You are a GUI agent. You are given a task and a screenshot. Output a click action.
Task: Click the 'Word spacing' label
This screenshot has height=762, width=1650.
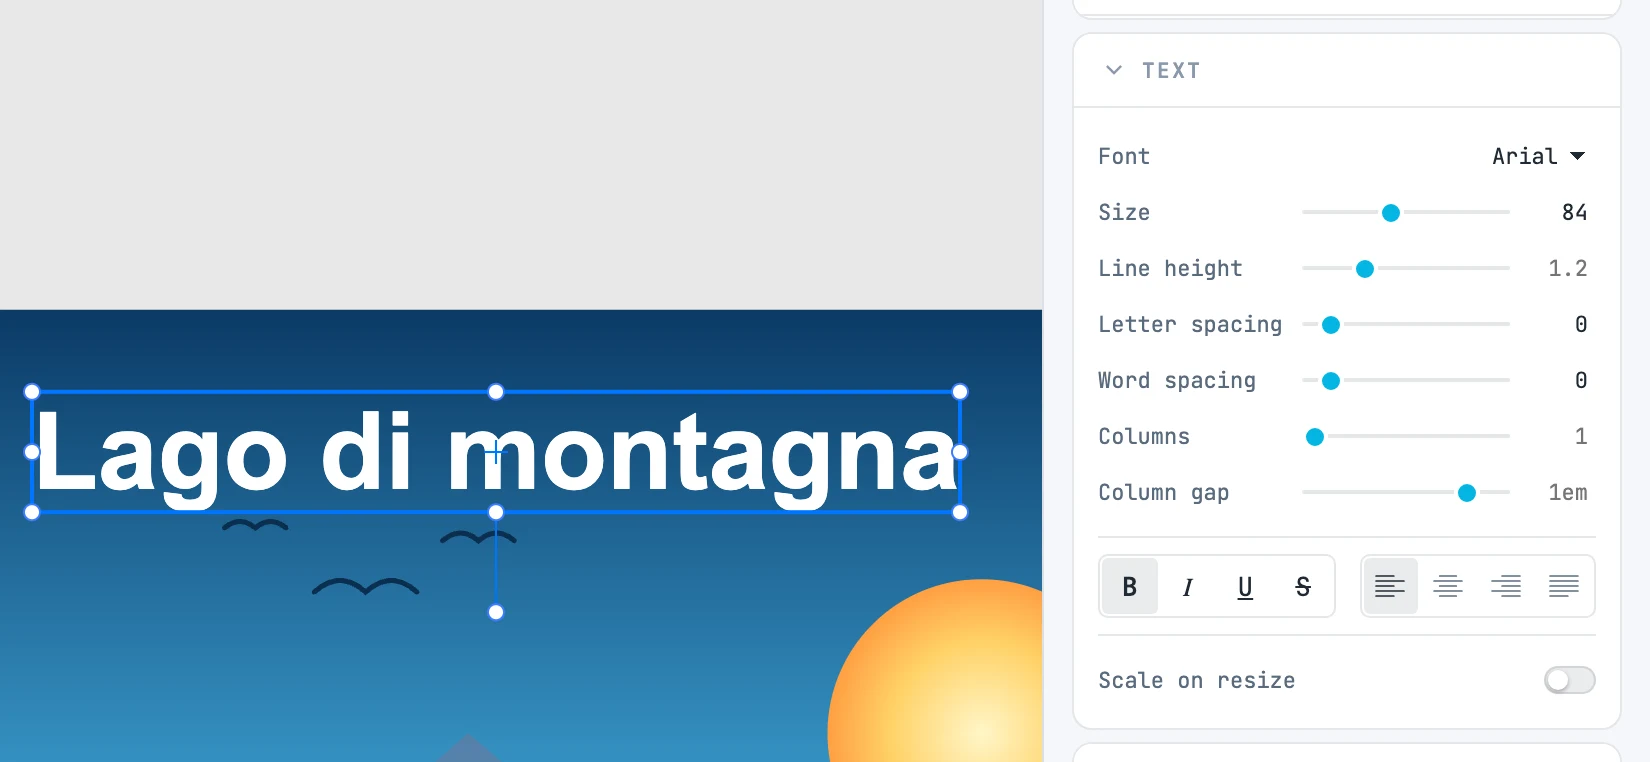coord(1177,380)
